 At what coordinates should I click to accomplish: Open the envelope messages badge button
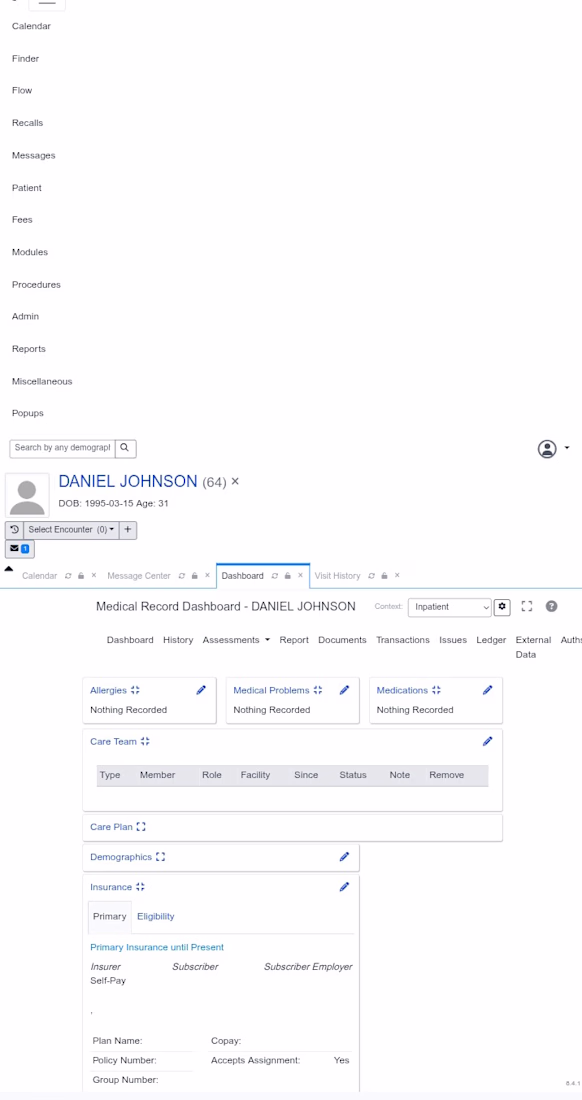click(x=20, y=549)
